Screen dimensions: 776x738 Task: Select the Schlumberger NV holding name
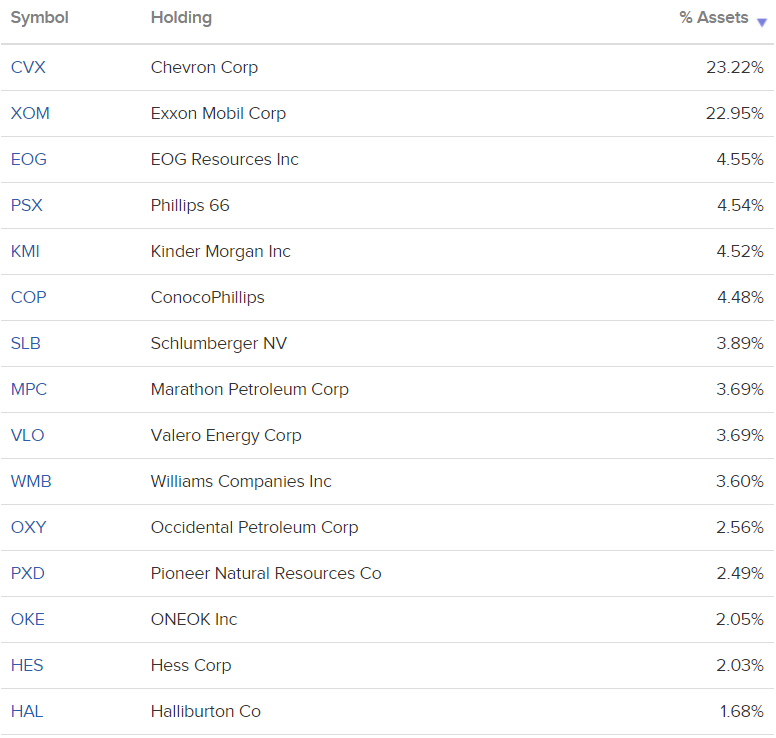[x=219, y=344]
